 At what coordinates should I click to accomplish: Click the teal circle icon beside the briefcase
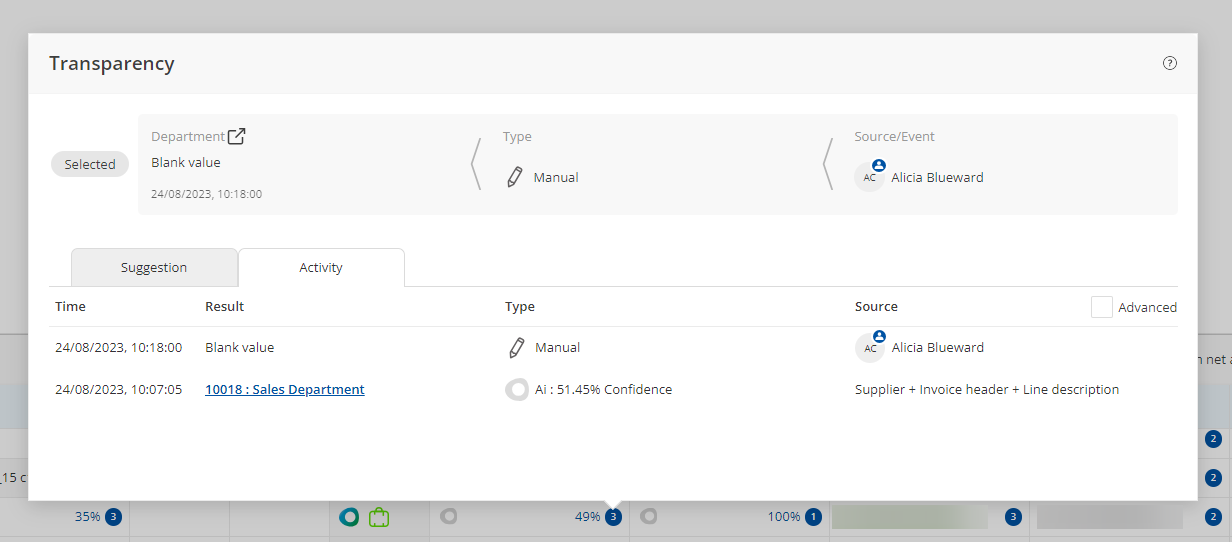[349, 517]
